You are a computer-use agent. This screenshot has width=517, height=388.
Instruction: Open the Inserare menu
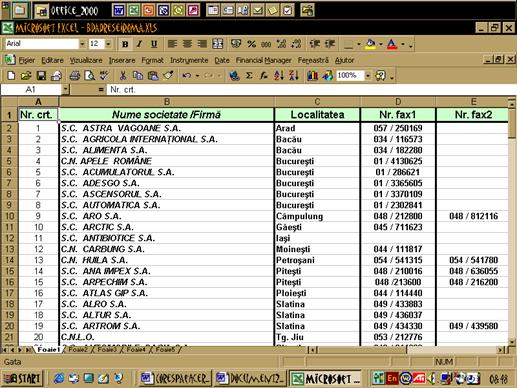pos(122,60)
